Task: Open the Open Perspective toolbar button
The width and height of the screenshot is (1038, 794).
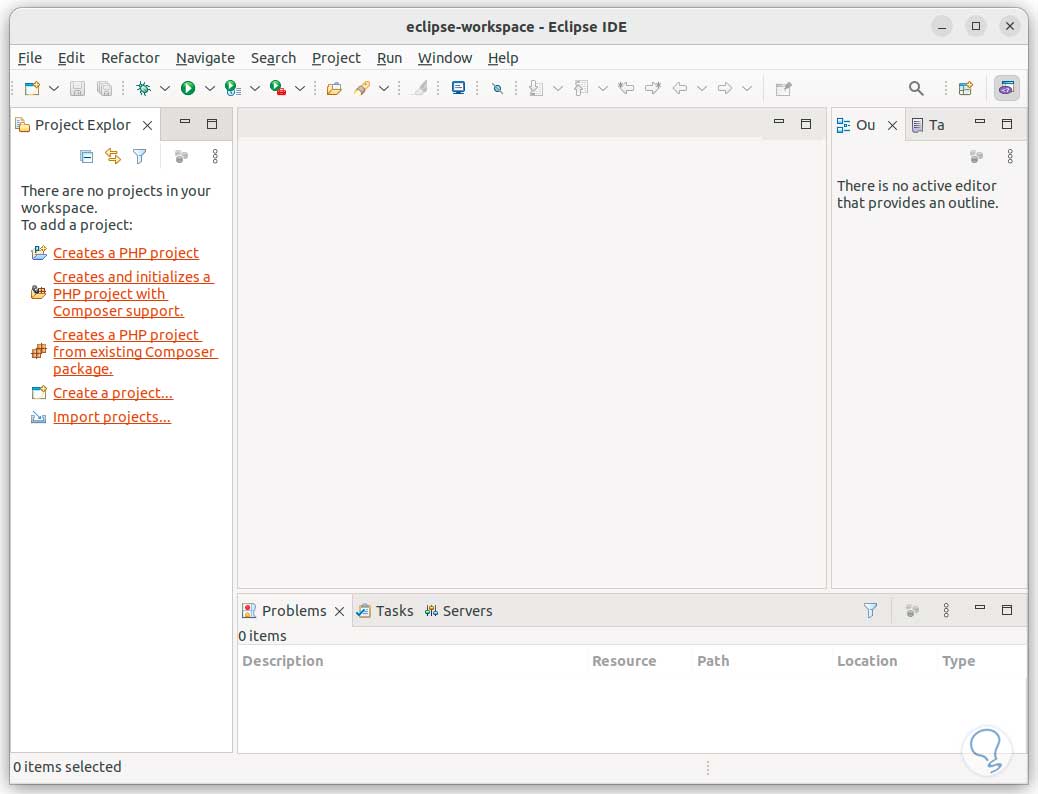Action: [965, 88]
